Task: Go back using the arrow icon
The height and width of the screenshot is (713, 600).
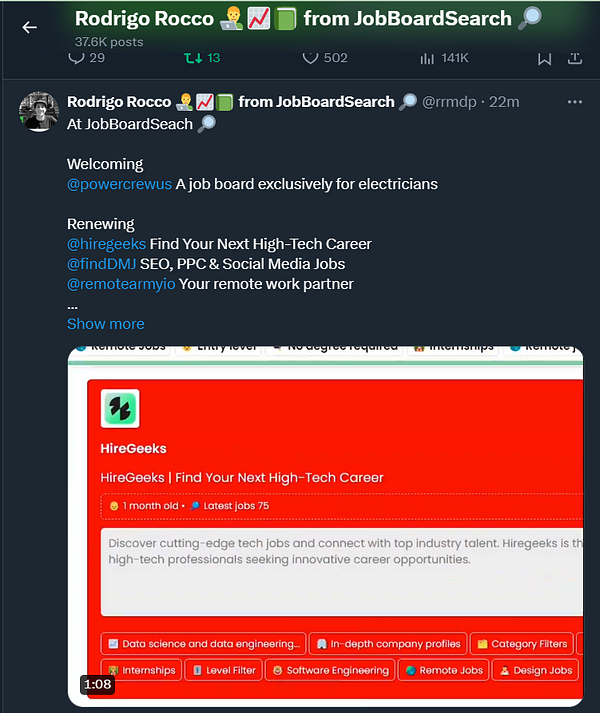Action: tap(30, 28)
